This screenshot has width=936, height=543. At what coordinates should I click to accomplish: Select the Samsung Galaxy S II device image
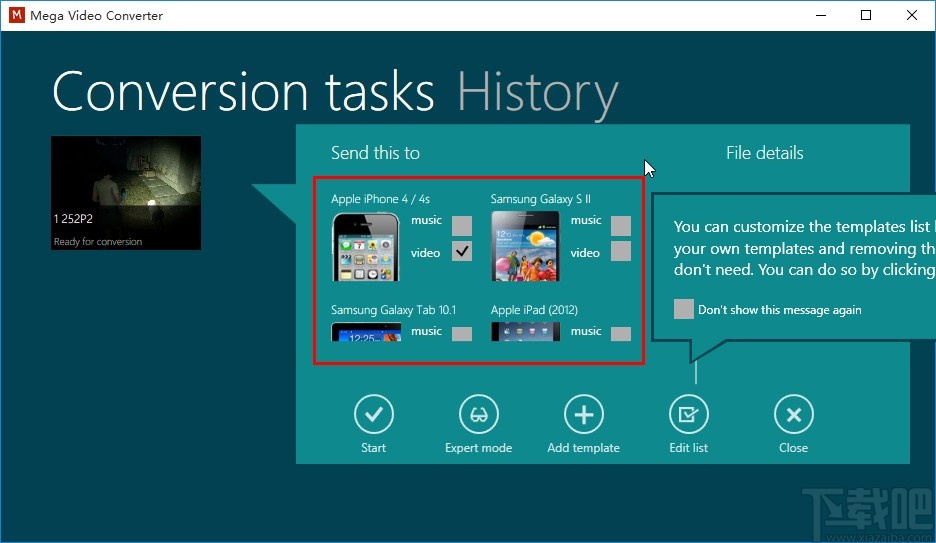tap(525, 246)
